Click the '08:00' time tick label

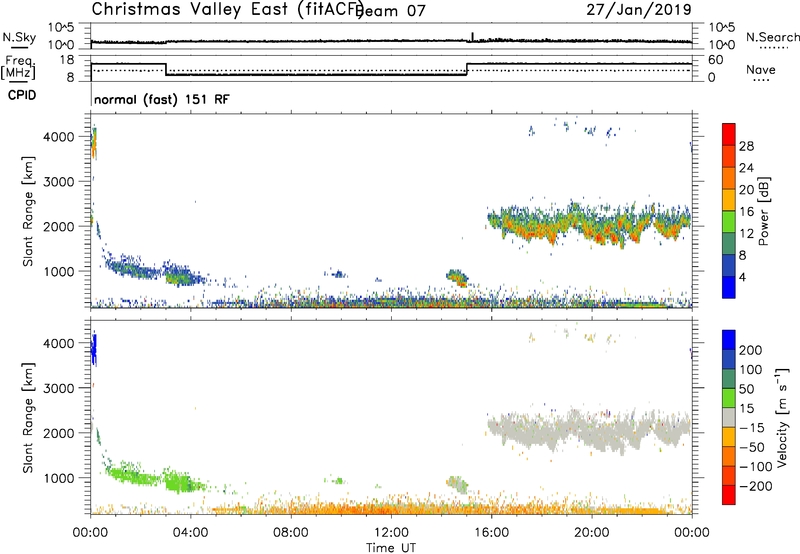(291, 533)
